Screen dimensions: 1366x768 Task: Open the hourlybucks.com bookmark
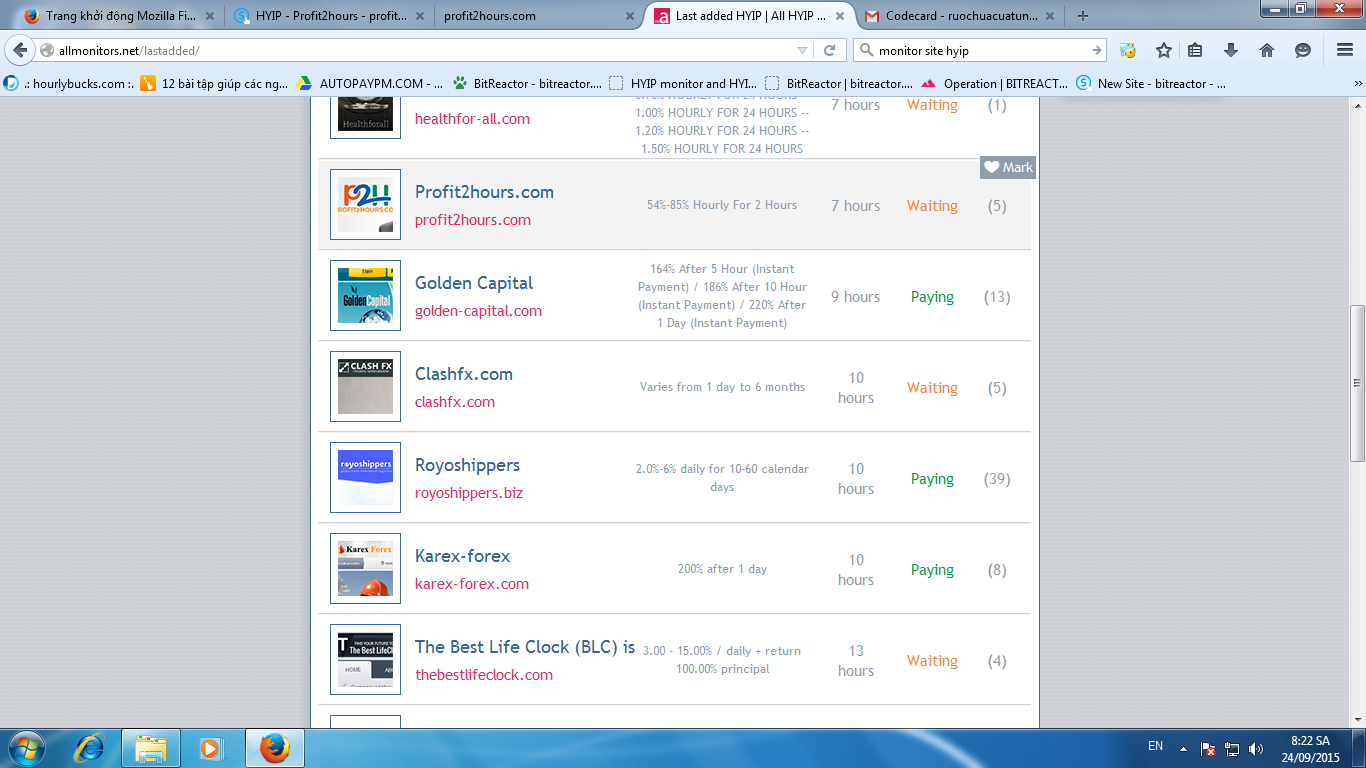(68, 84)
